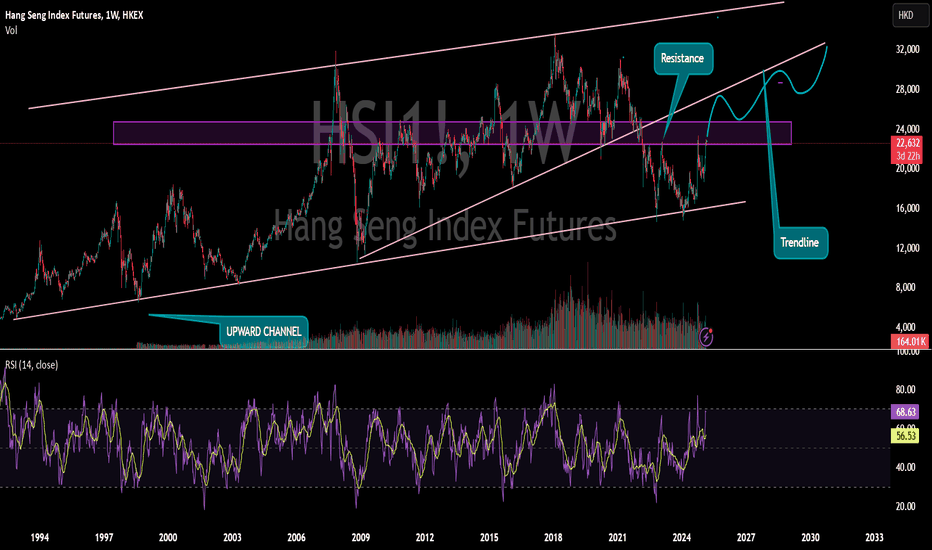Click the 2018 time axis label

tap(553, 538)
